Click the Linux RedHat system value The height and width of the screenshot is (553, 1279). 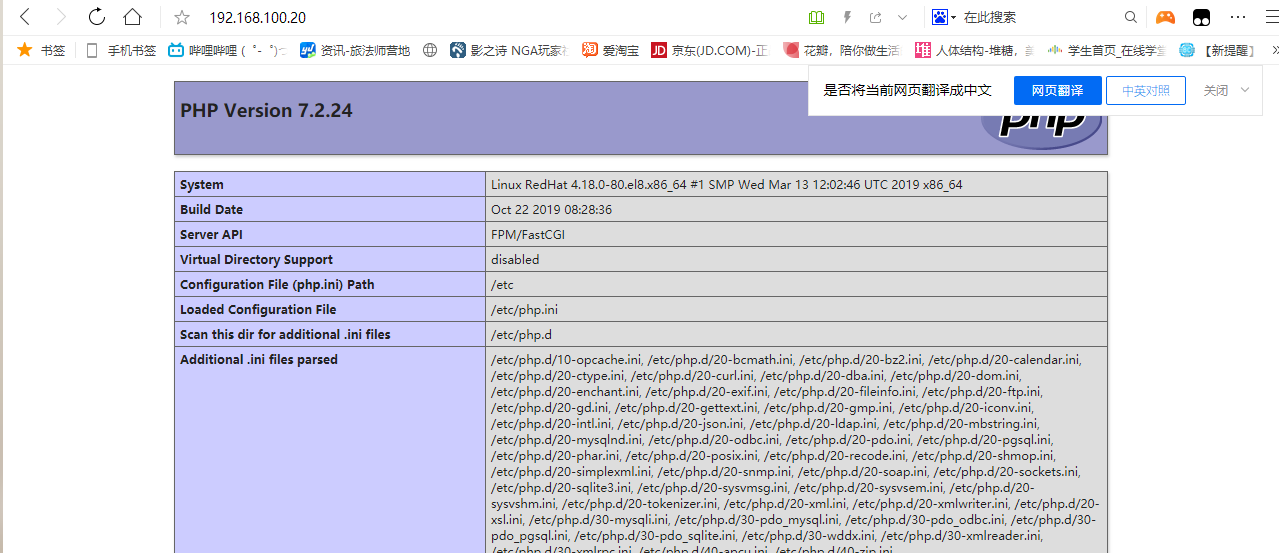[x=727, y=184]
